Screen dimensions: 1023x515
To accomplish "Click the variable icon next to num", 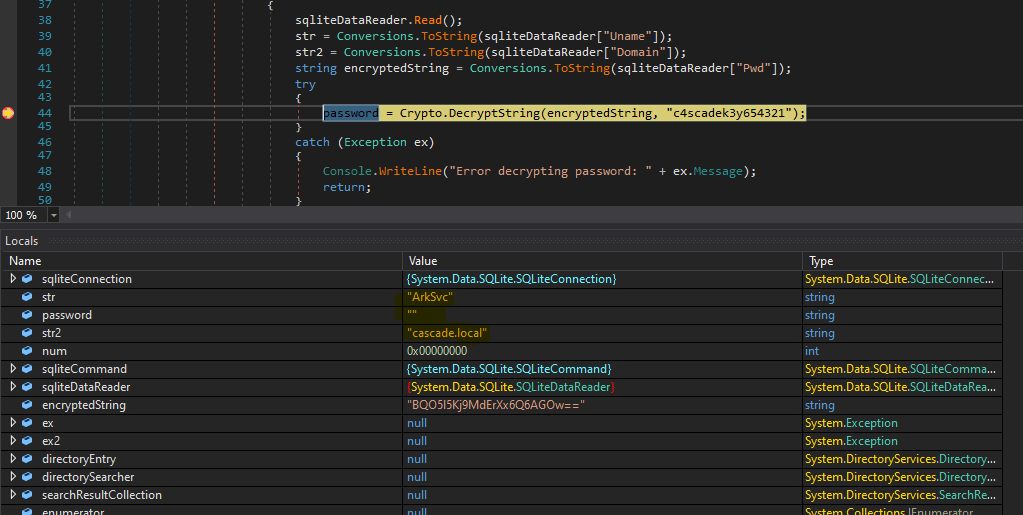I will point(28,351).
